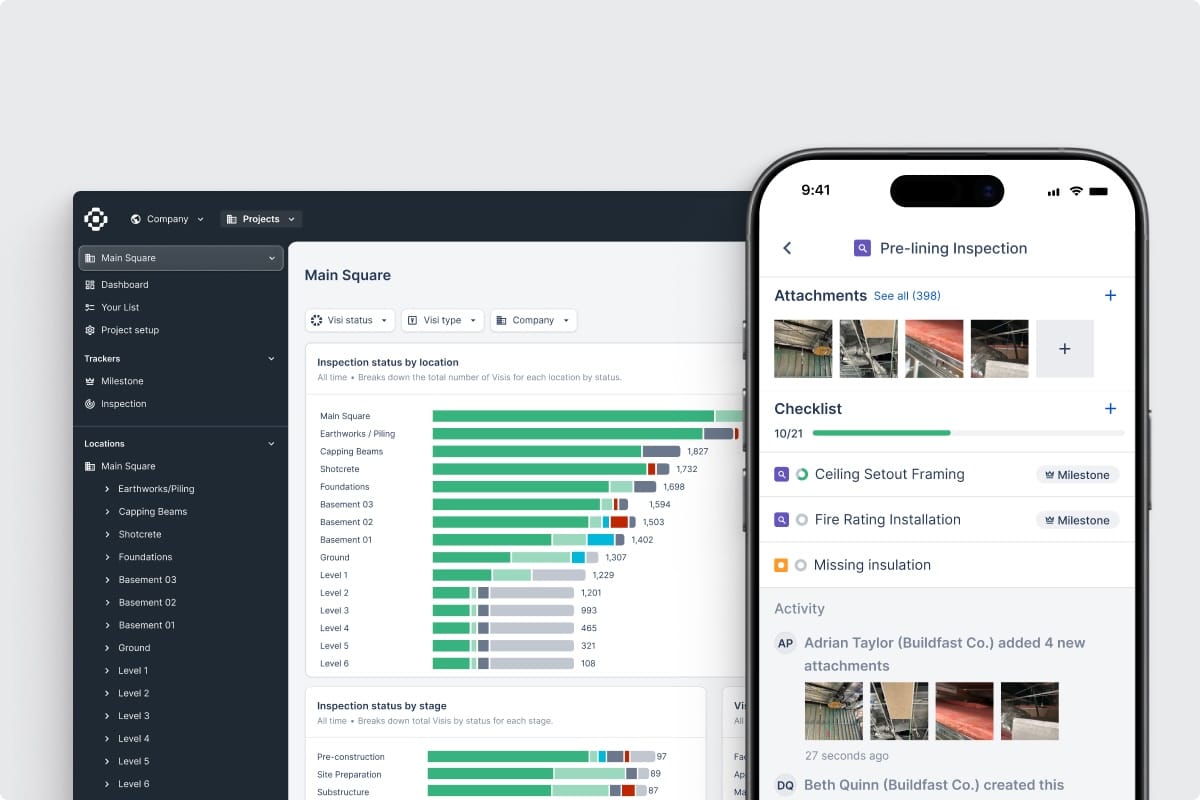Select Level 1 in locations tree
Viewport: 1200px width, 800px height.
tap(133, 671)
